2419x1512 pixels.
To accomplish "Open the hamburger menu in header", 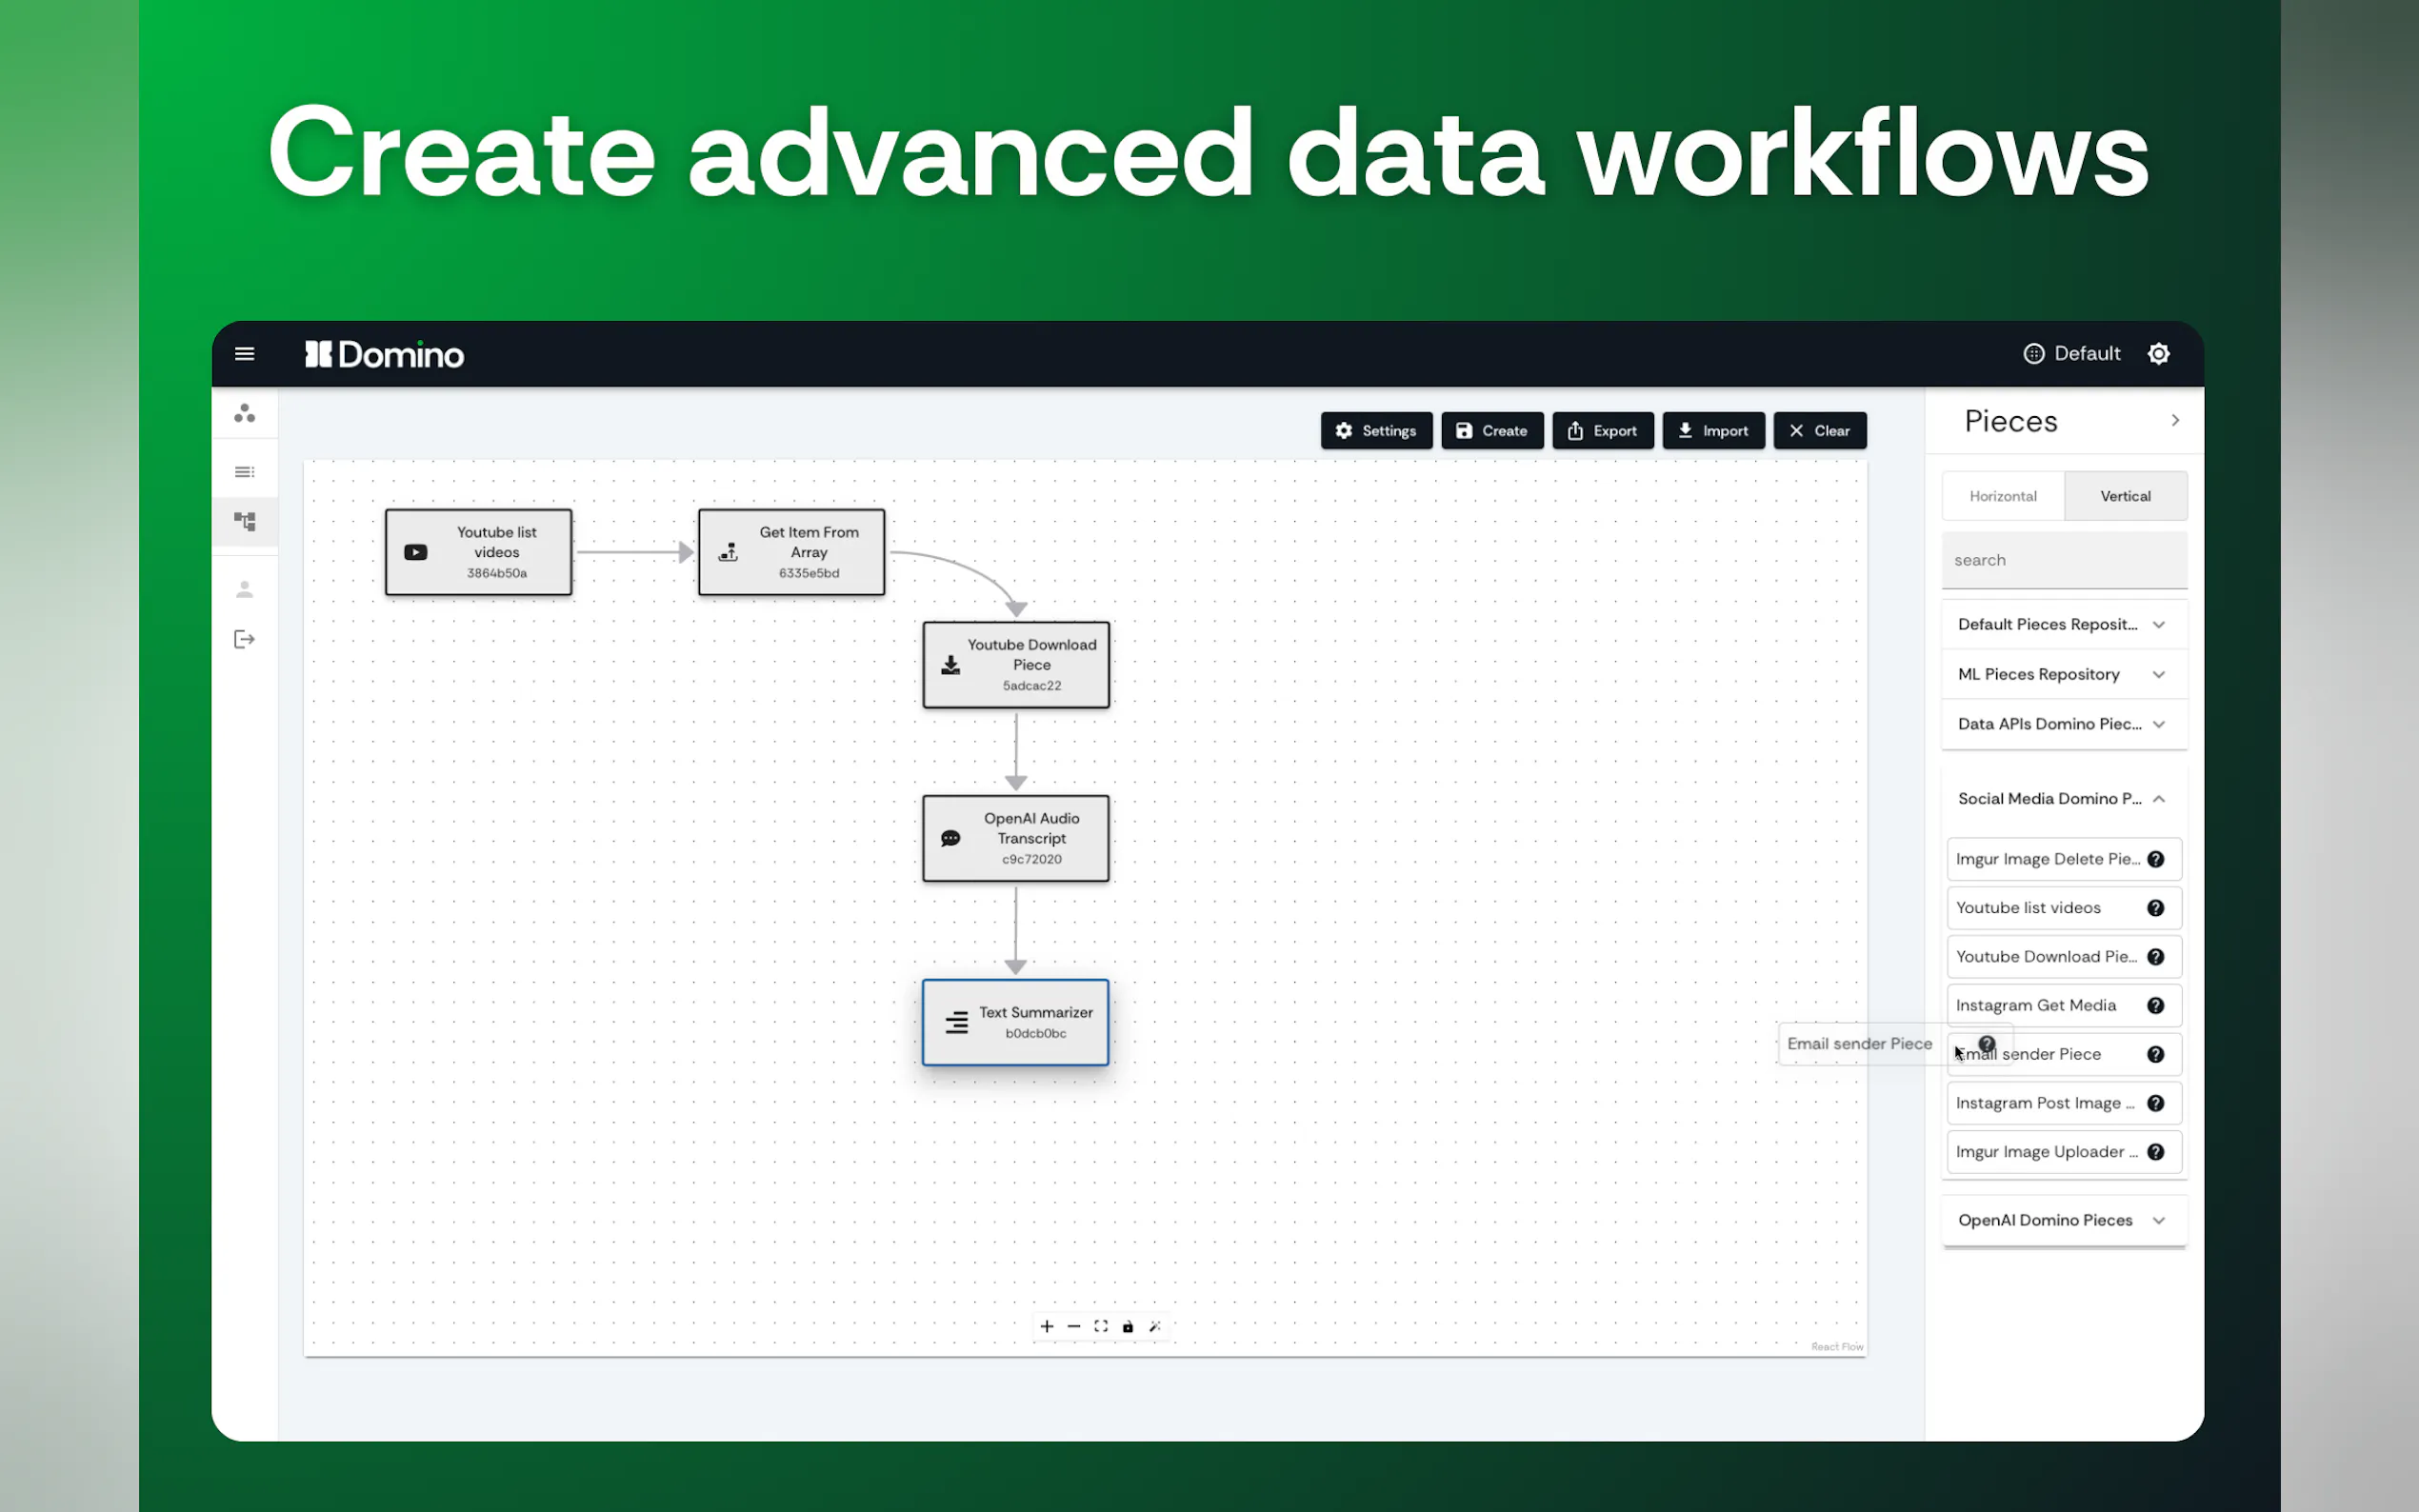I will point(244,354).
